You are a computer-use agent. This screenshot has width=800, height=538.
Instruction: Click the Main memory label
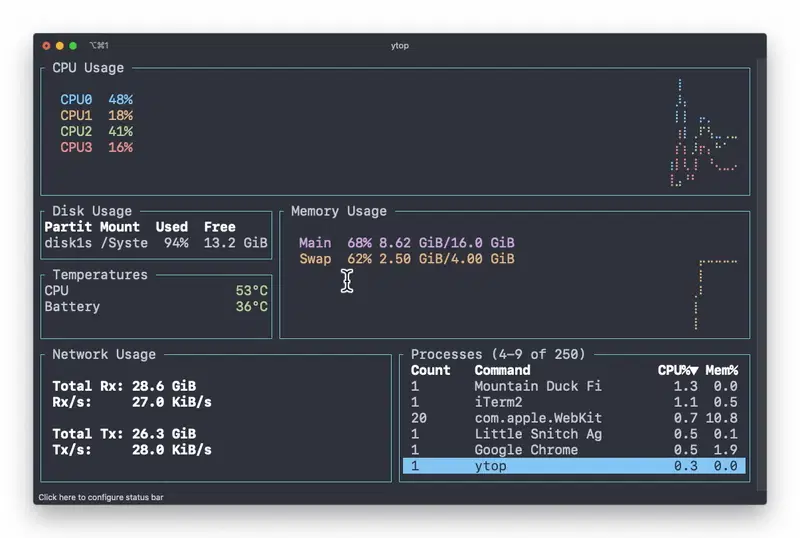tap(315, 243)
